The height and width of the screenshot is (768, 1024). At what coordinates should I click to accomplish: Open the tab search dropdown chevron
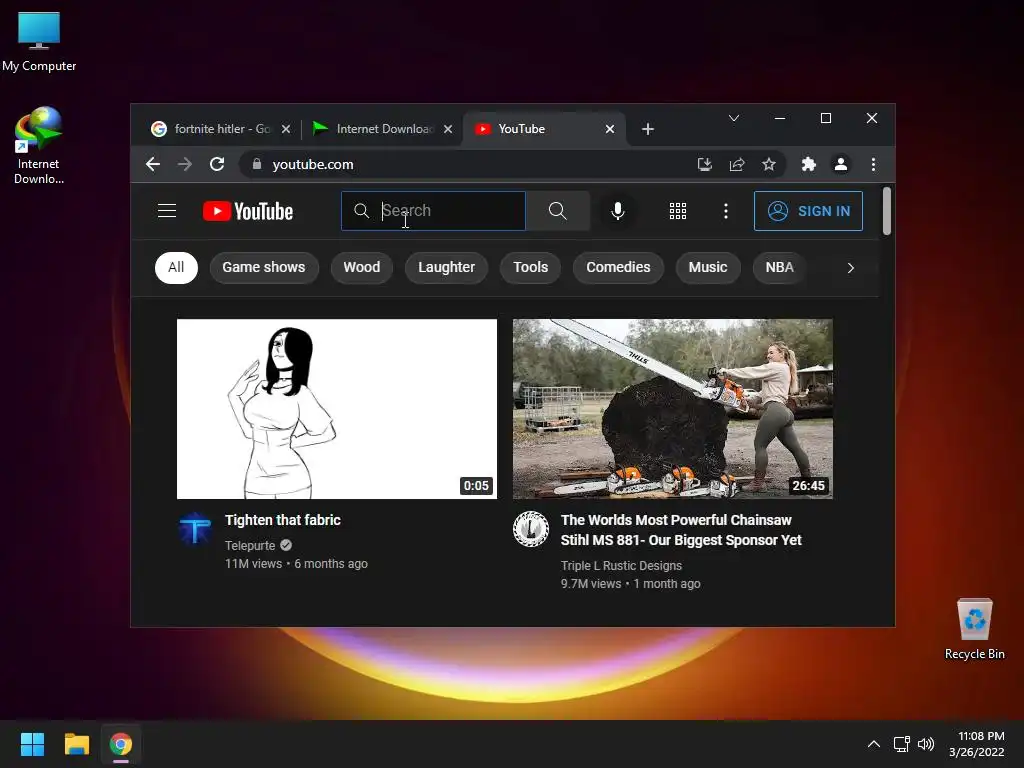pos(734,118)
